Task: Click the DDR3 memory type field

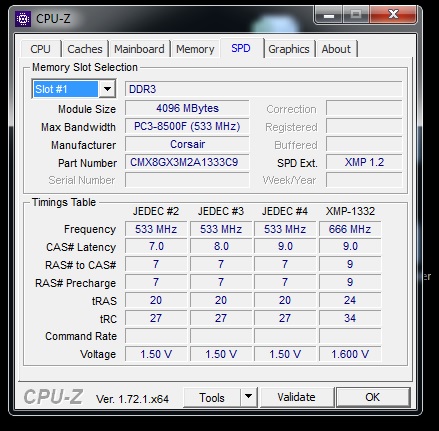Action: [x=263, y=89]
